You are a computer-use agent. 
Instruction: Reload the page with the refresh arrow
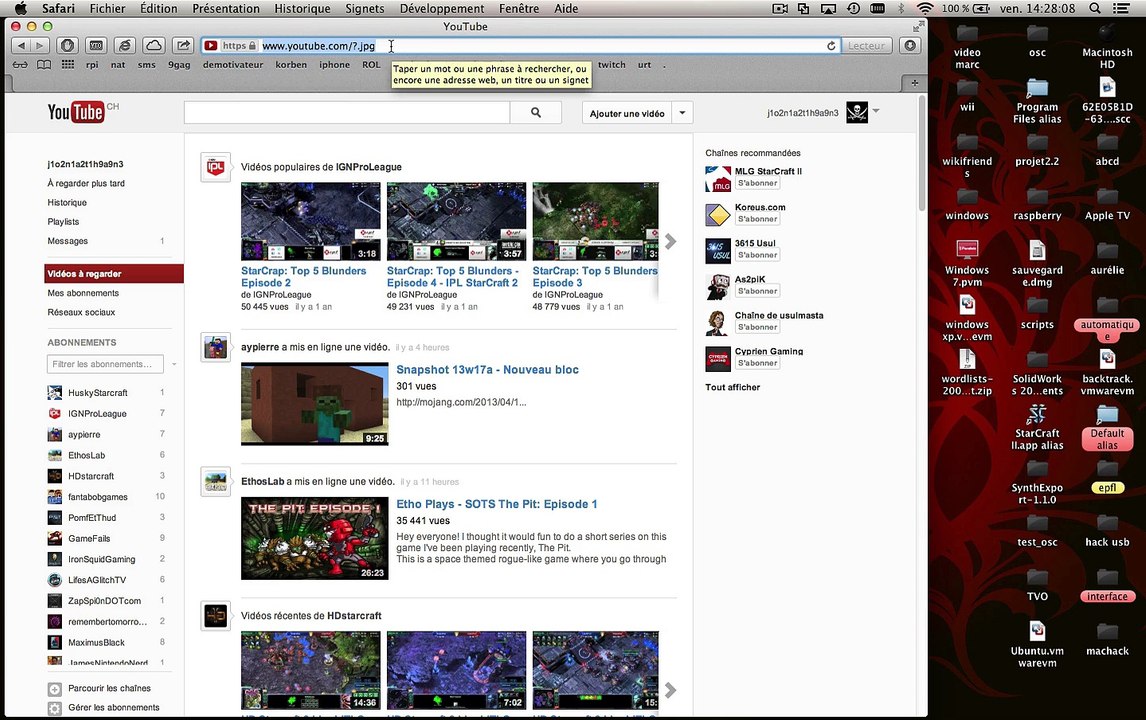pyautogui.click(x=831, y=45)
